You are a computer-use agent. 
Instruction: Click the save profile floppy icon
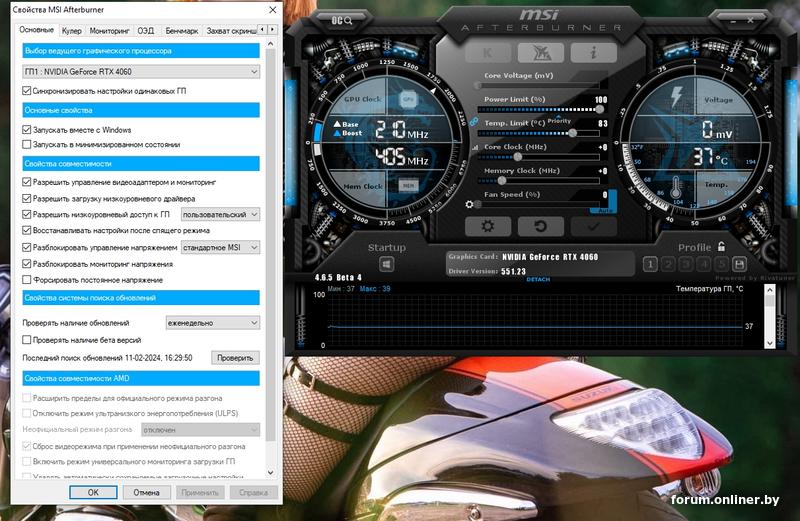point(739,264)
